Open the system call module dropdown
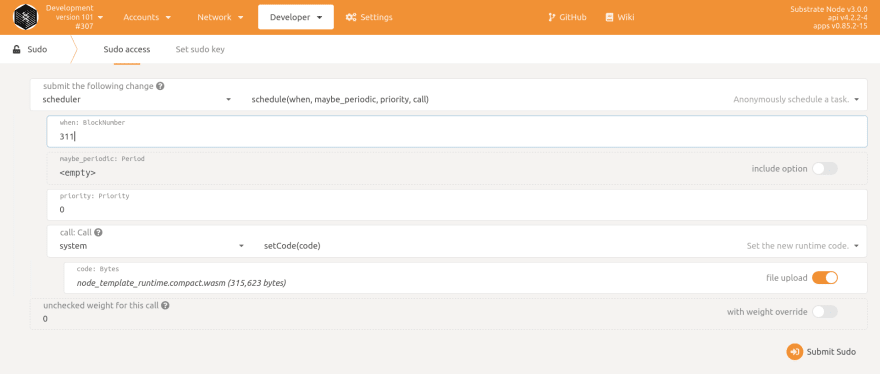The image size is (880, 374). [x=152, y=246]
